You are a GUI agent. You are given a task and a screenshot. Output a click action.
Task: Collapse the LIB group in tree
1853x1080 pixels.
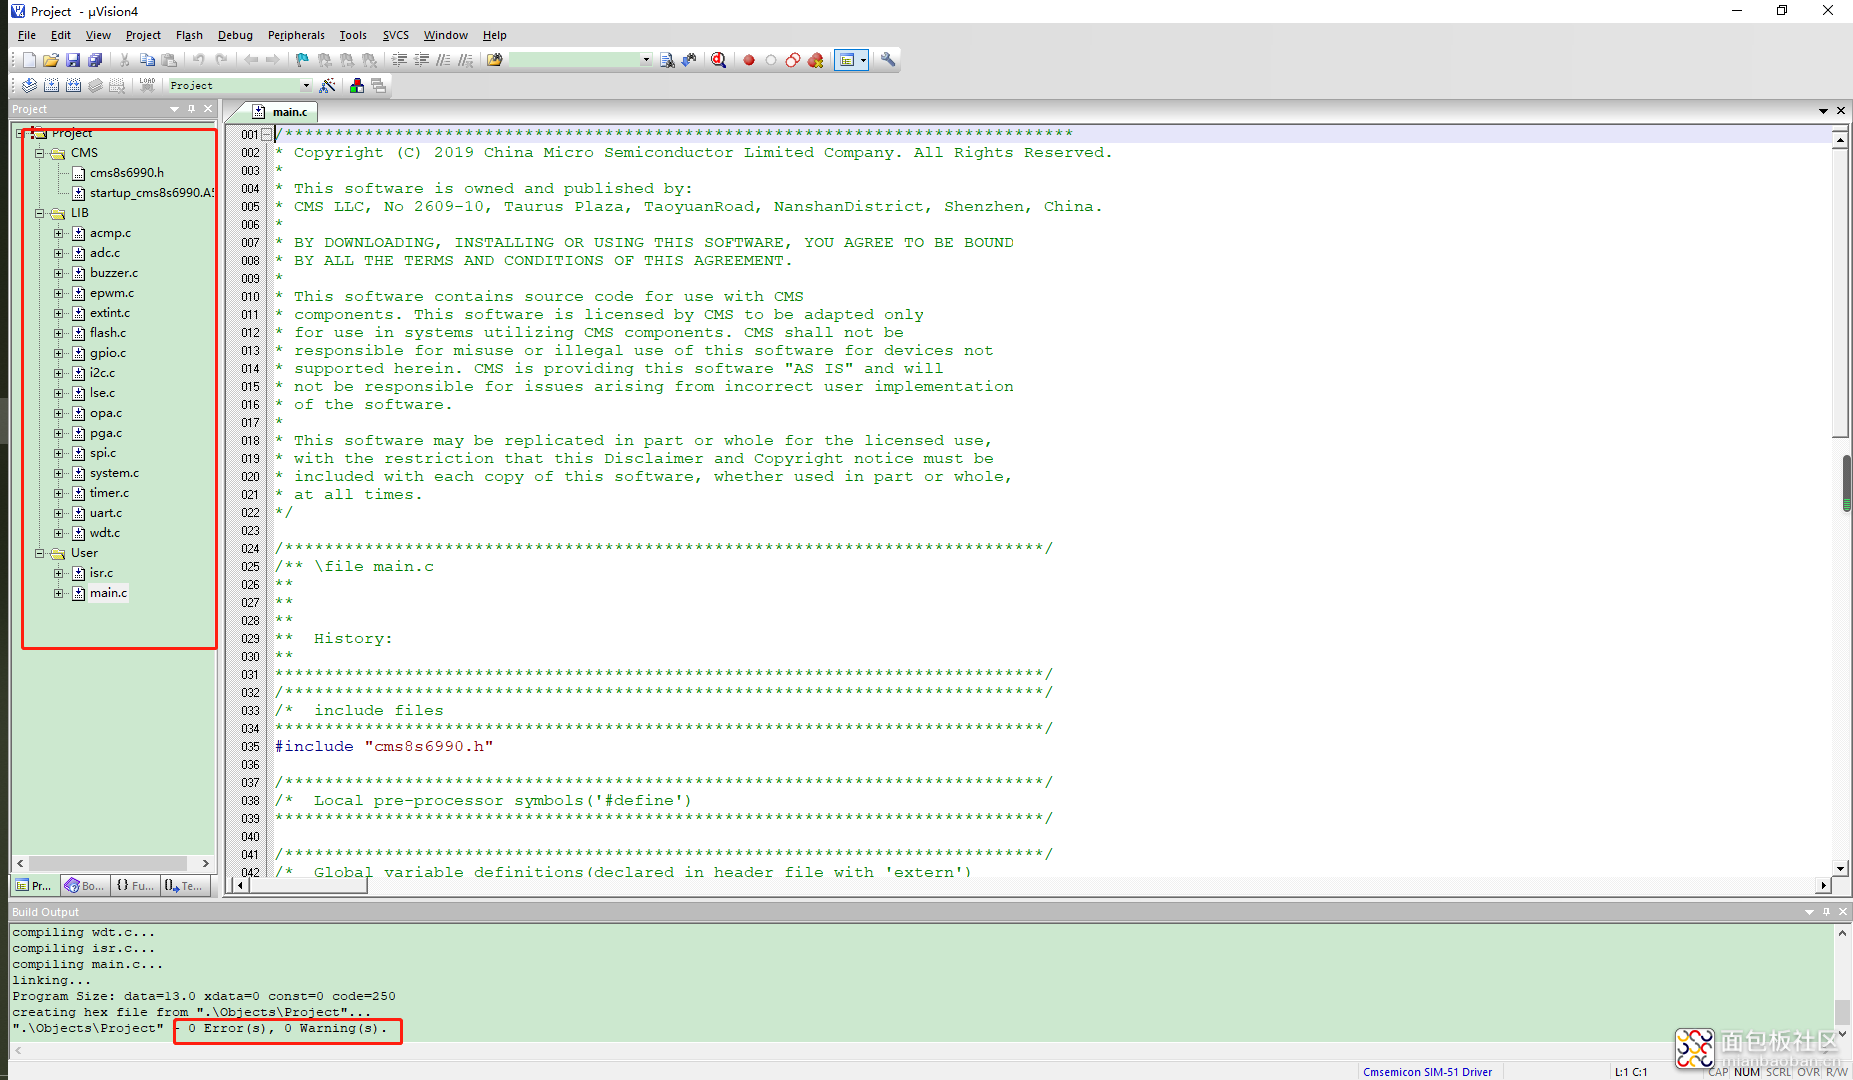(40, 213)
